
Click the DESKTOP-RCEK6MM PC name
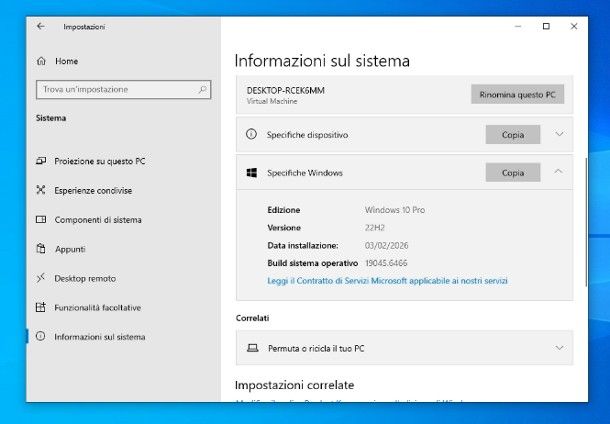286,91
